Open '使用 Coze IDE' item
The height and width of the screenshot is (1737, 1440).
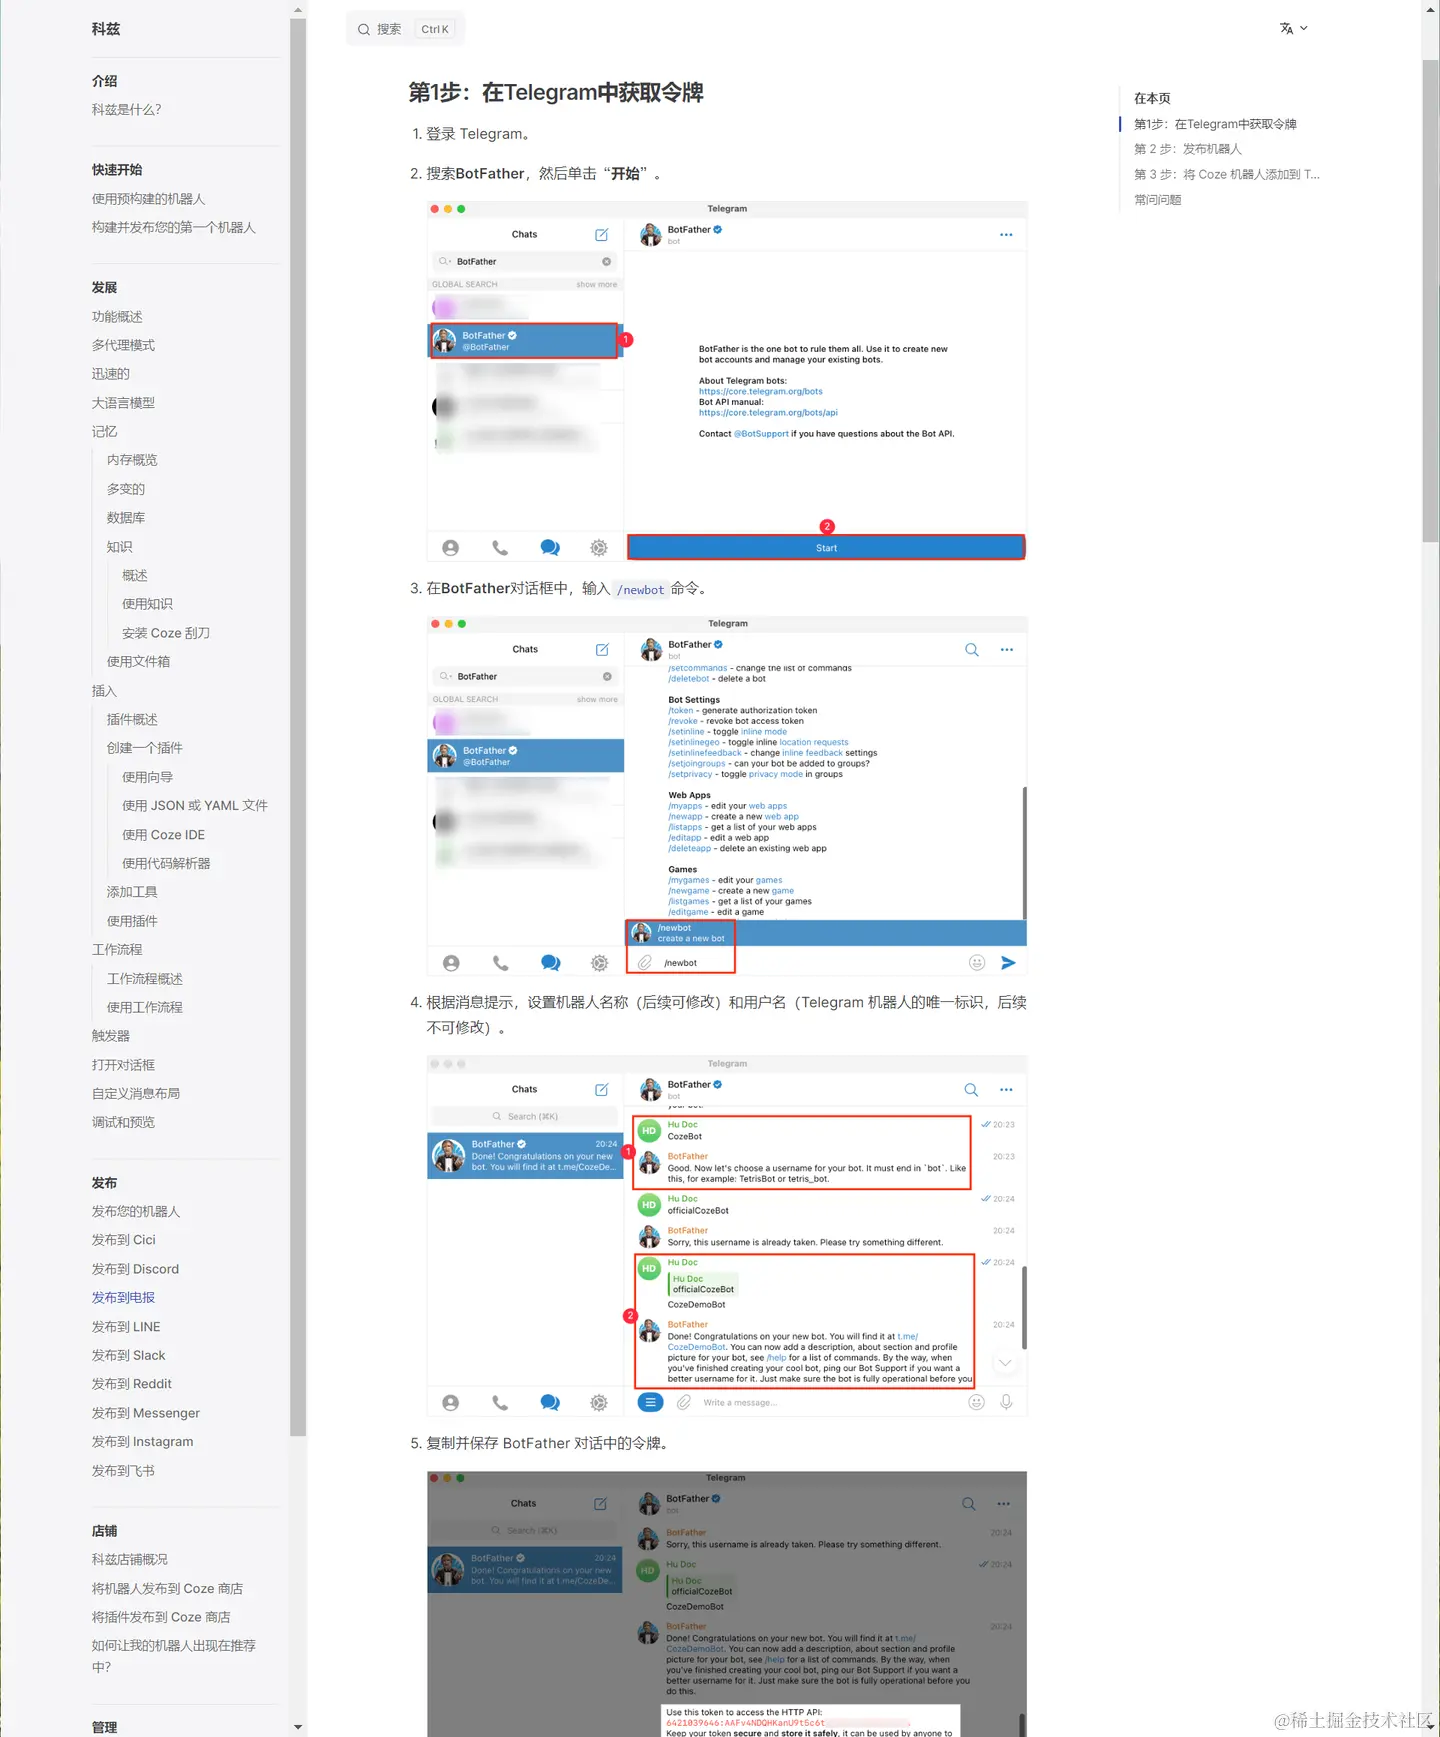164,835
